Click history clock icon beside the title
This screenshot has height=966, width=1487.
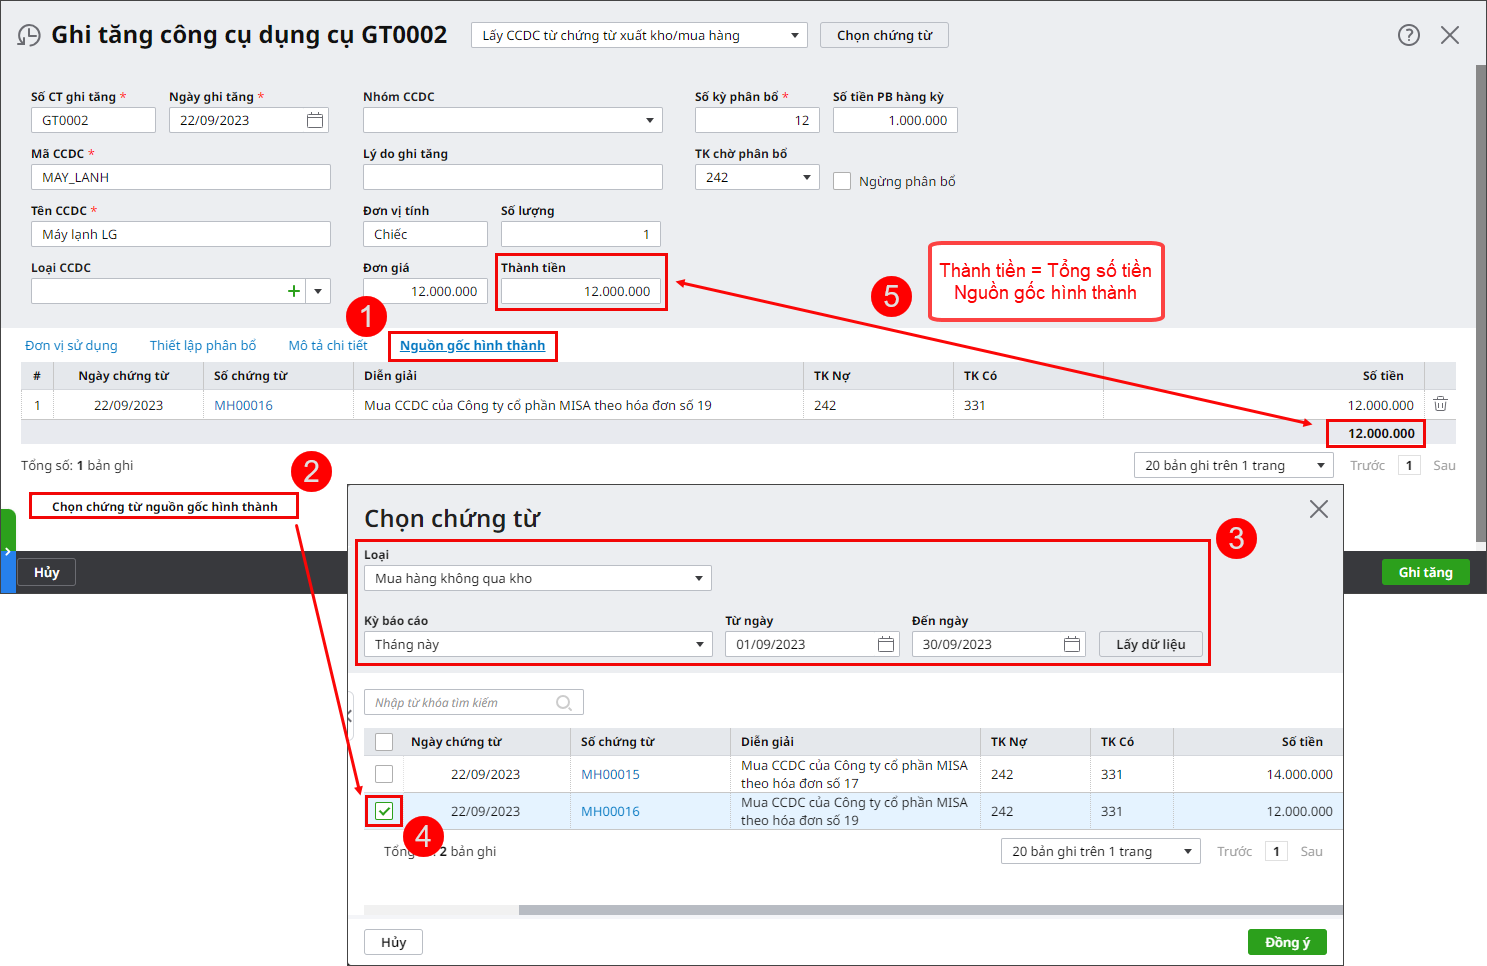29,36
